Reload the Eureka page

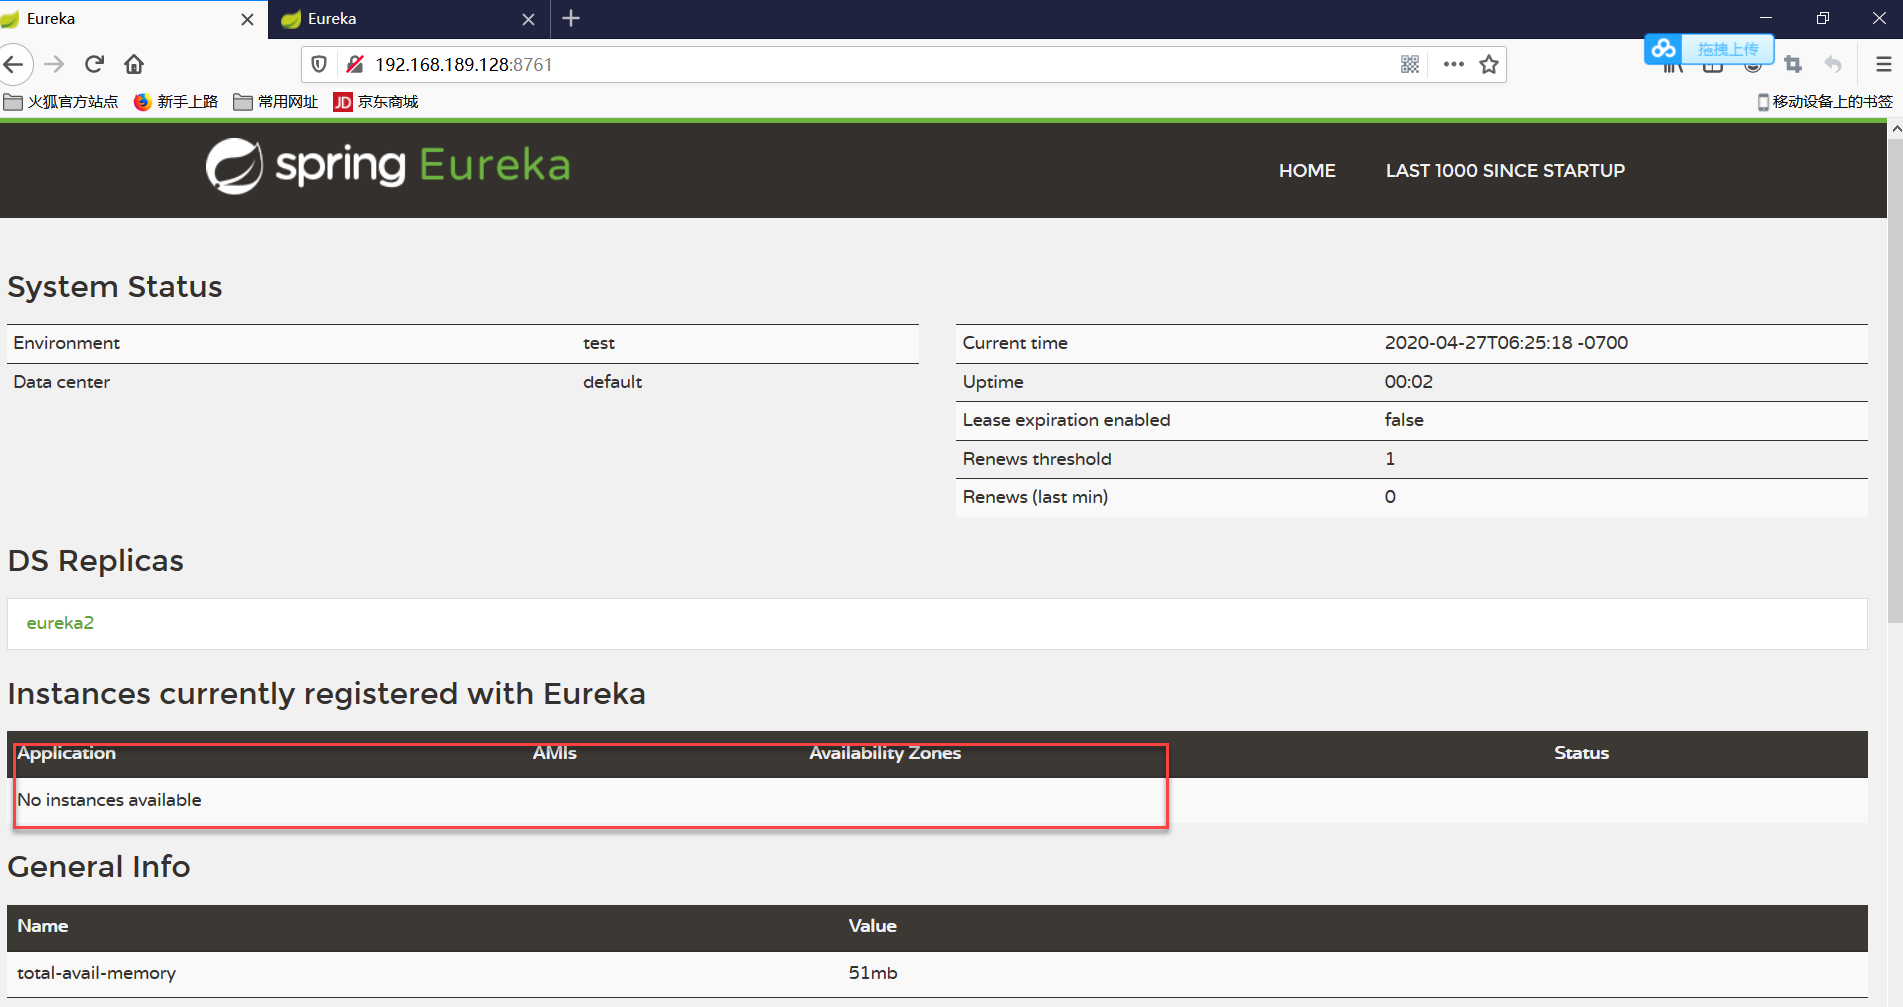(x=94, y=64)
